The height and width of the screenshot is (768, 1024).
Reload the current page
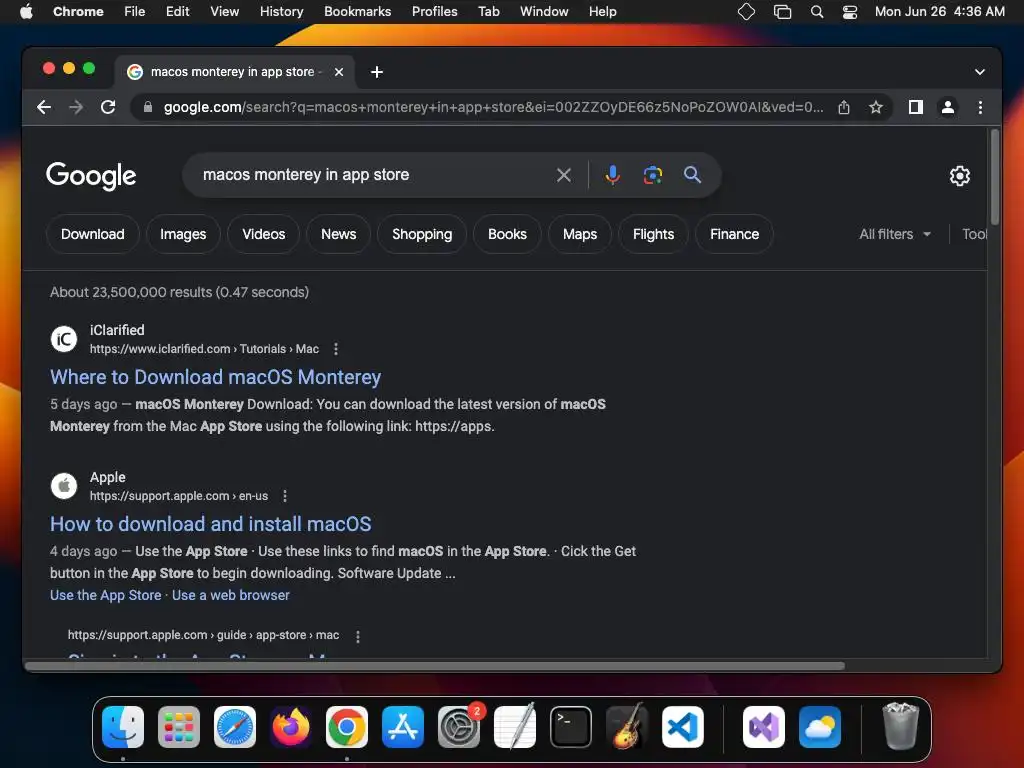click(108, 107)
